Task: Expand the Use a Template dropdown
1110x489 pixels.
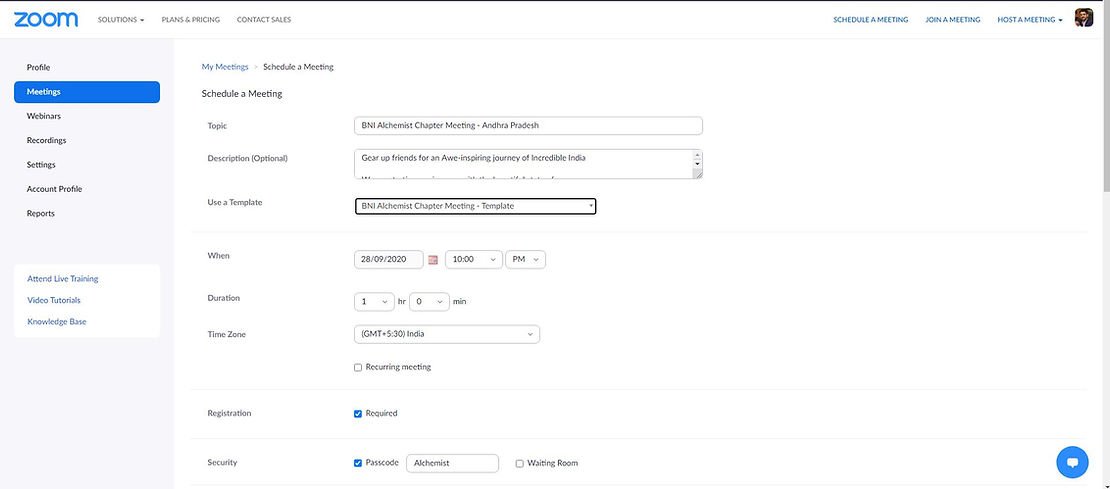Action: [x=476, y=206]
